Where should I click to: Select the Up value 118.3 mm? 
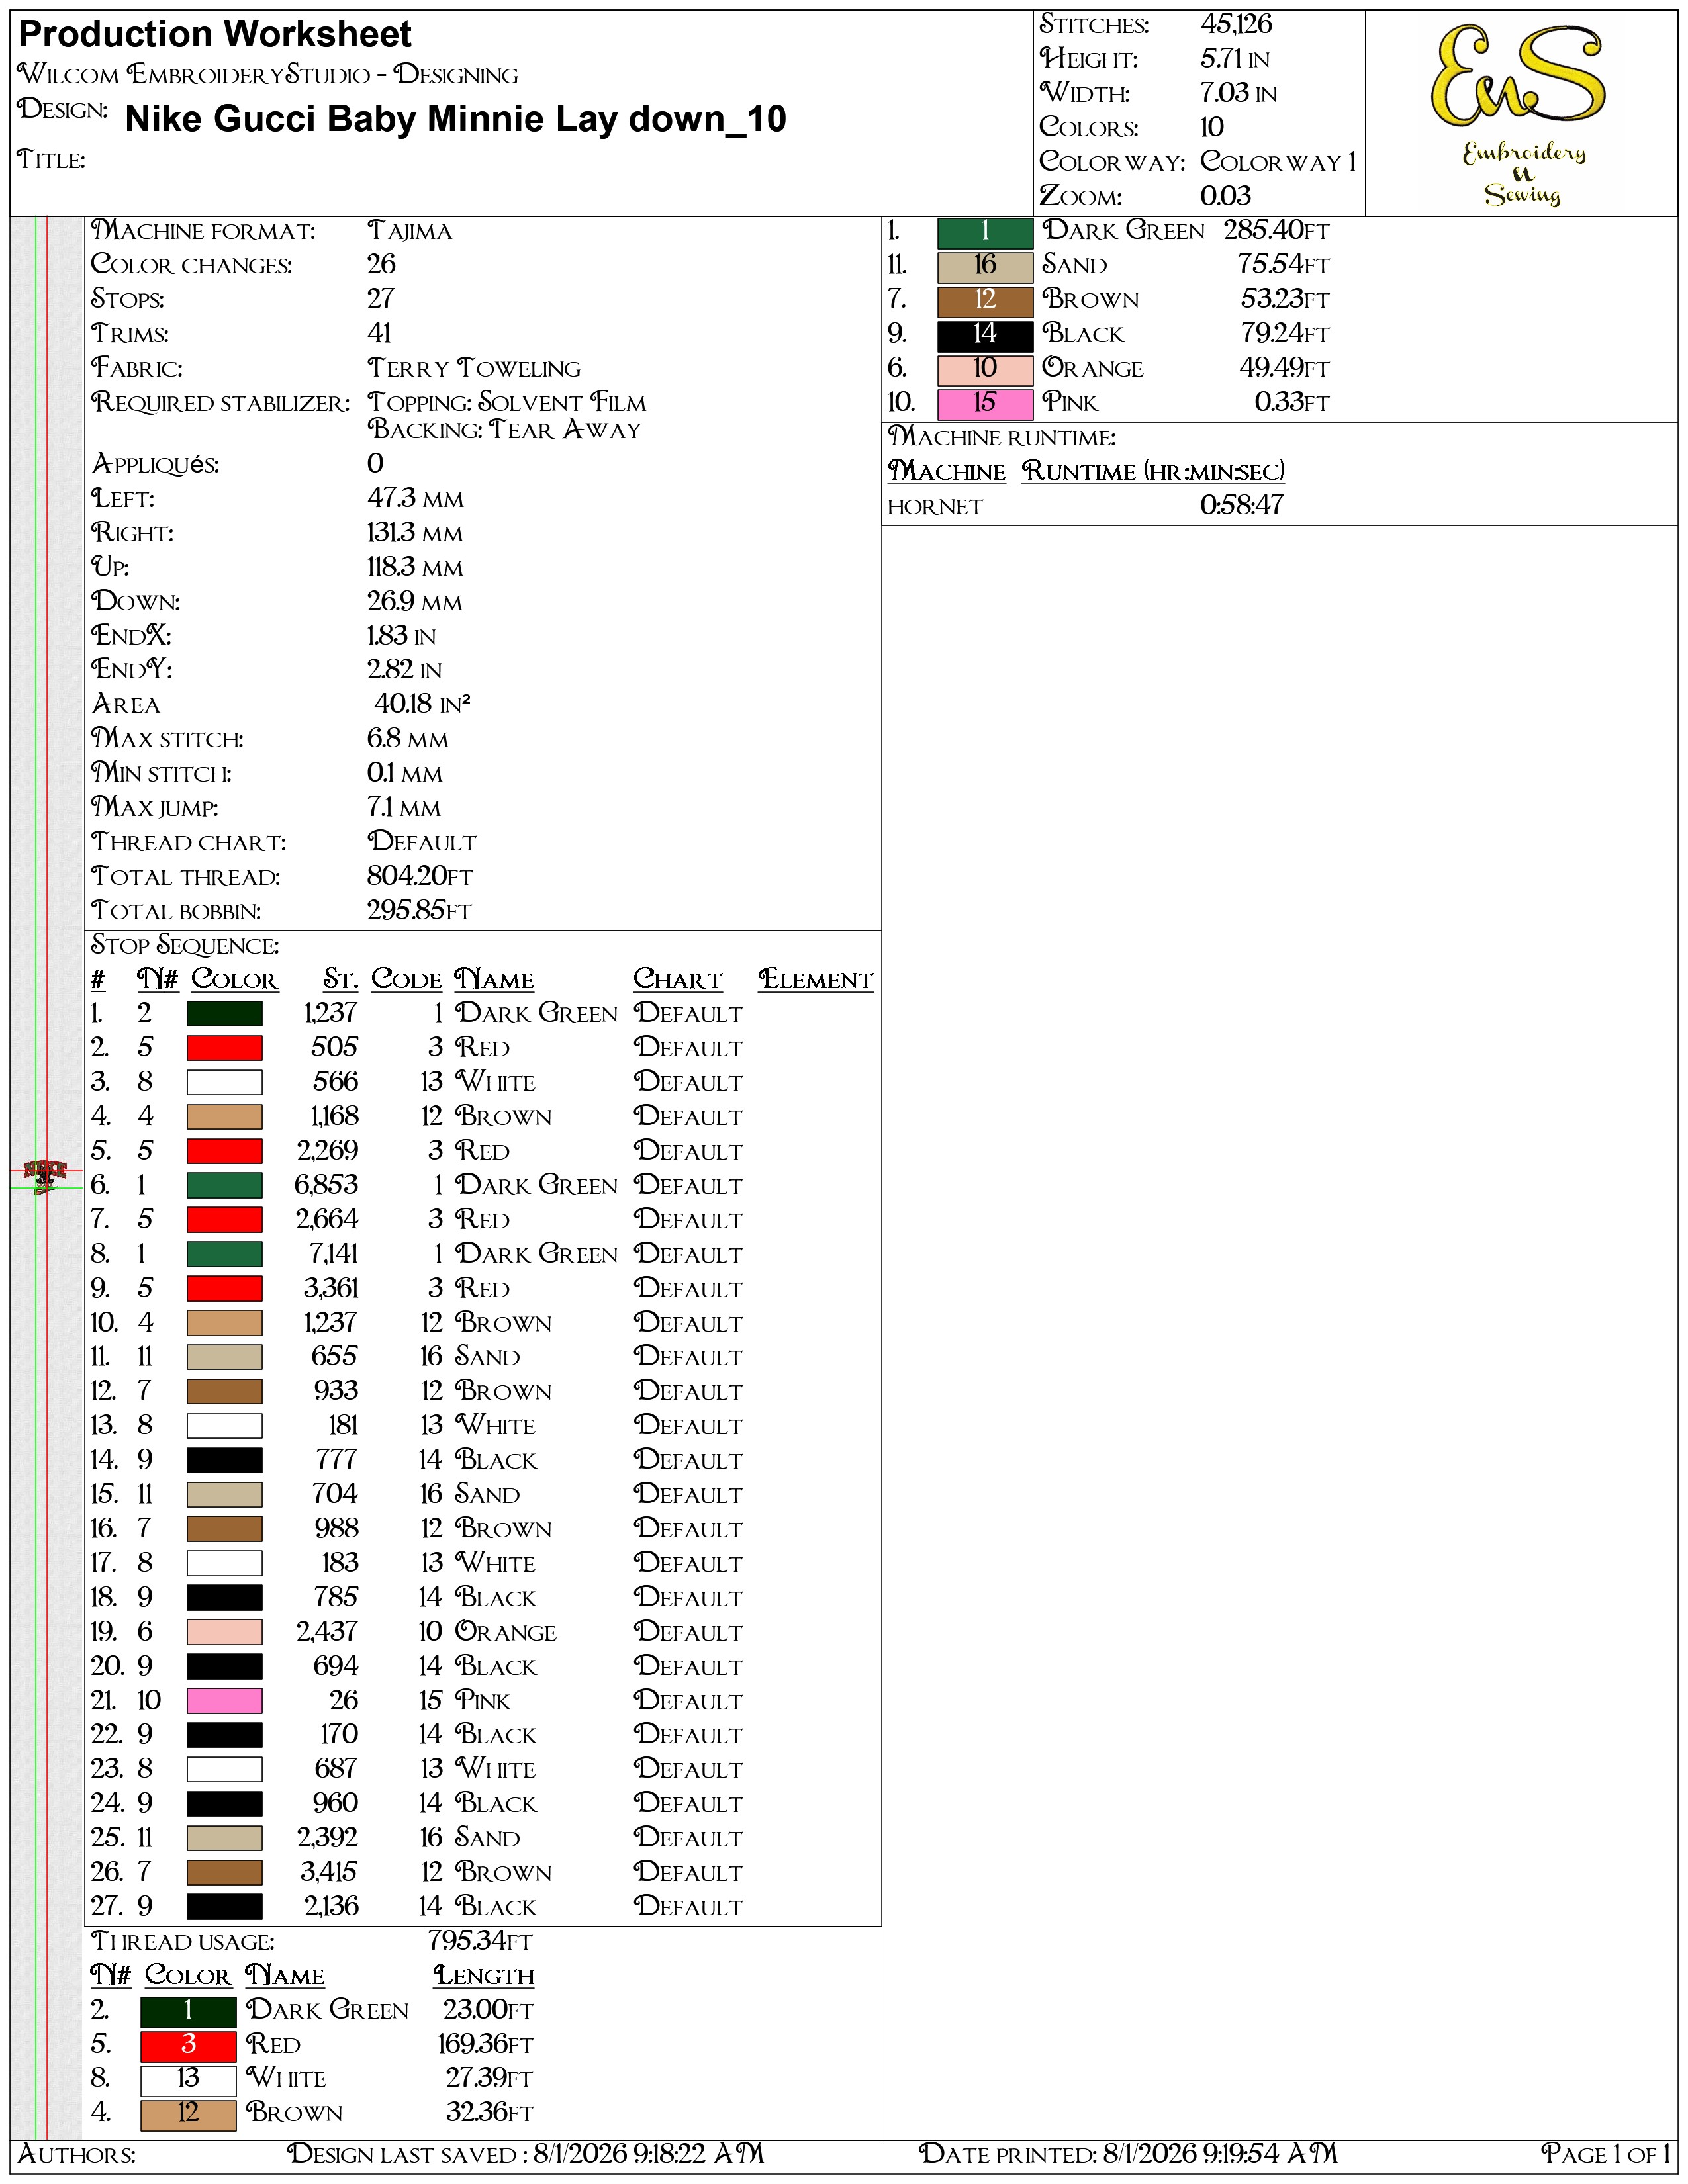pyautogui.click(x=415, y=568)
